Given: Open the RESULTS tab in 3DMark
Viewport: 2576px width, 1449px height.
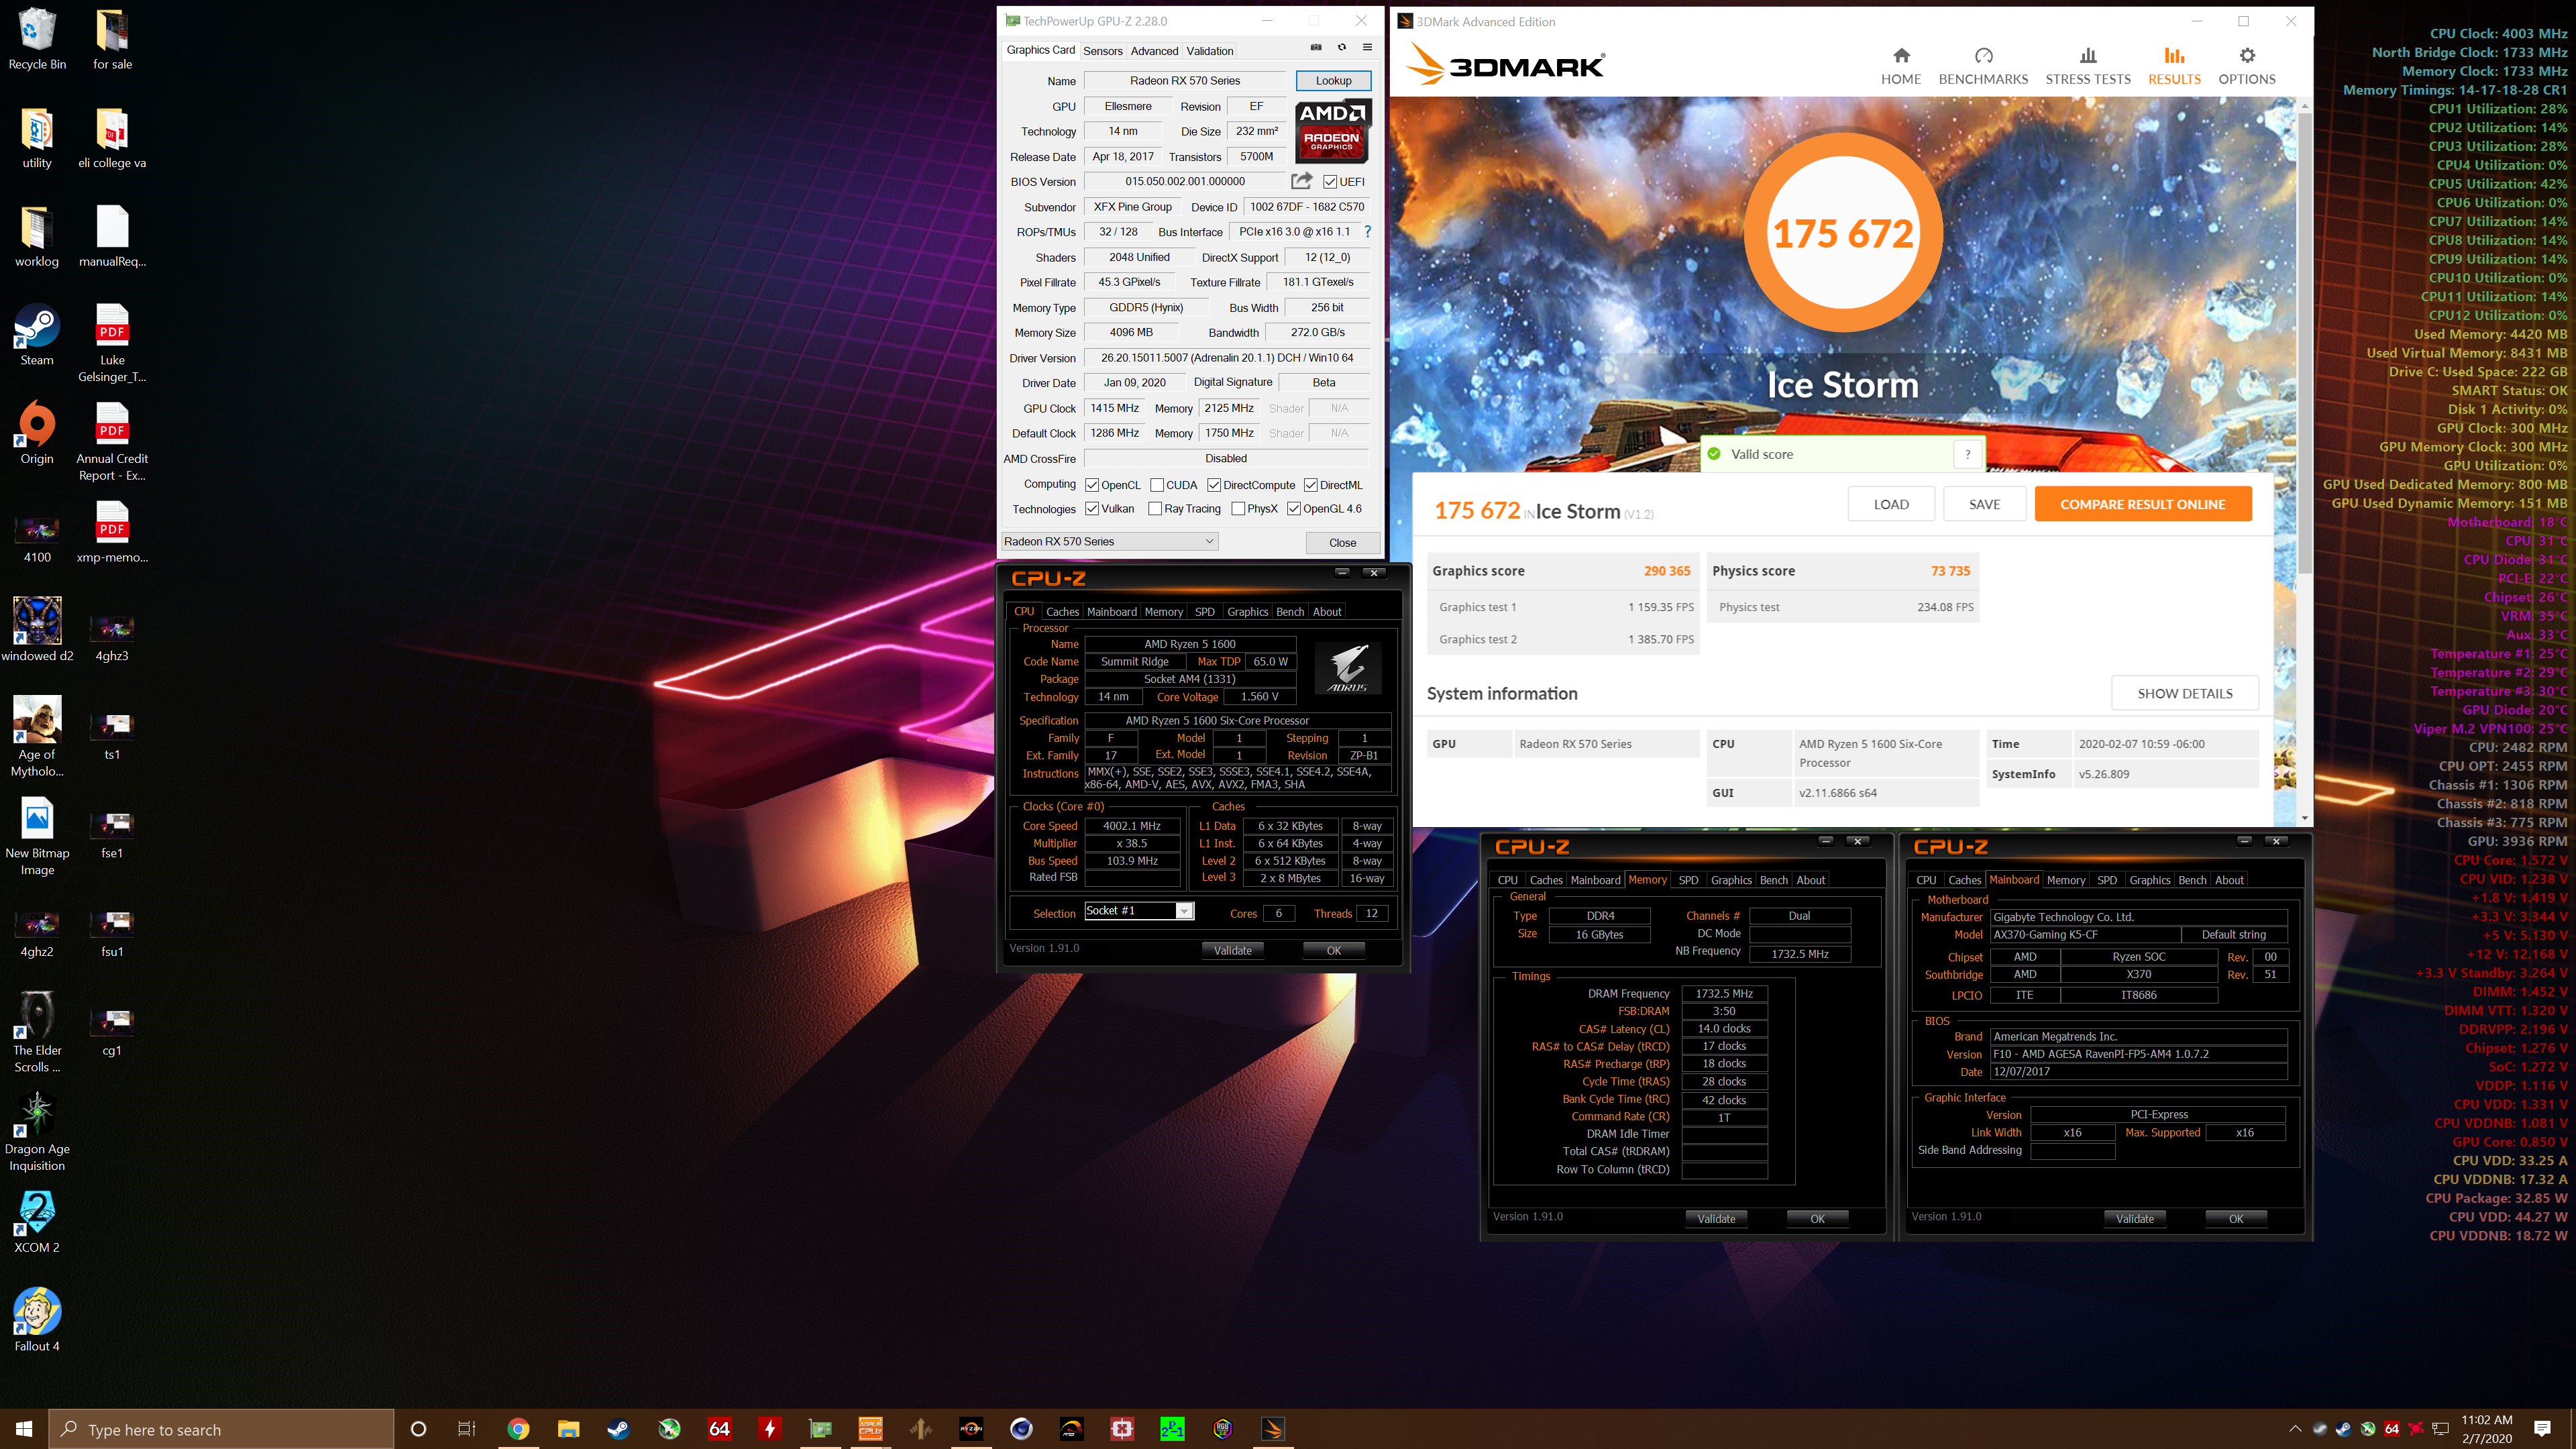Looking at the screenshot, I should (x=2174, y=67).
